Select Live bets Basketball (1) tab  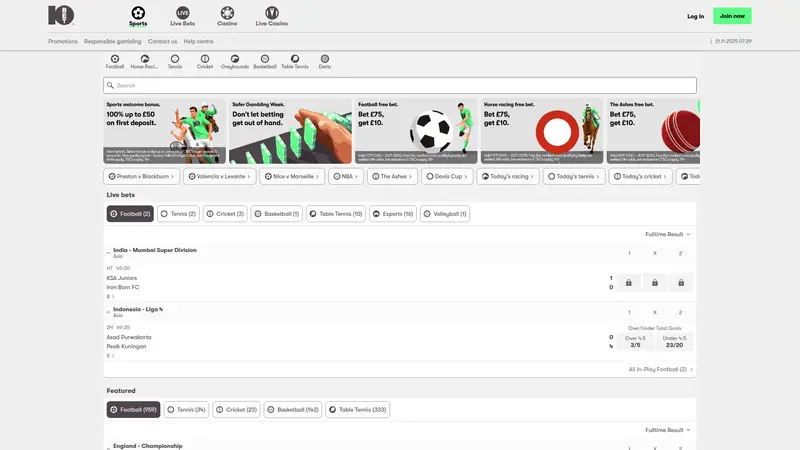pyautogui.click(x=277, y=214)
